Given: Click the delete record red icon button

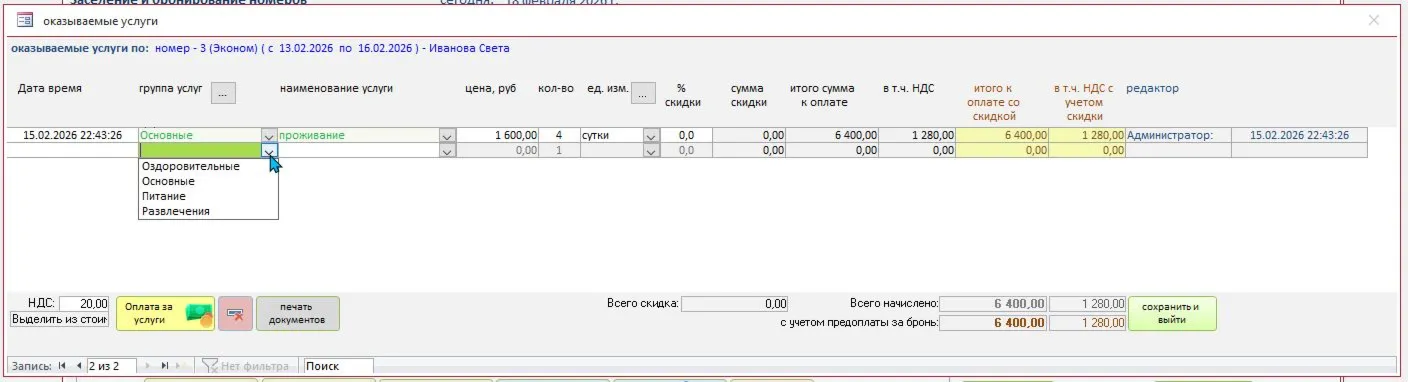Looking at the screenshot, I should pos(235,313).
